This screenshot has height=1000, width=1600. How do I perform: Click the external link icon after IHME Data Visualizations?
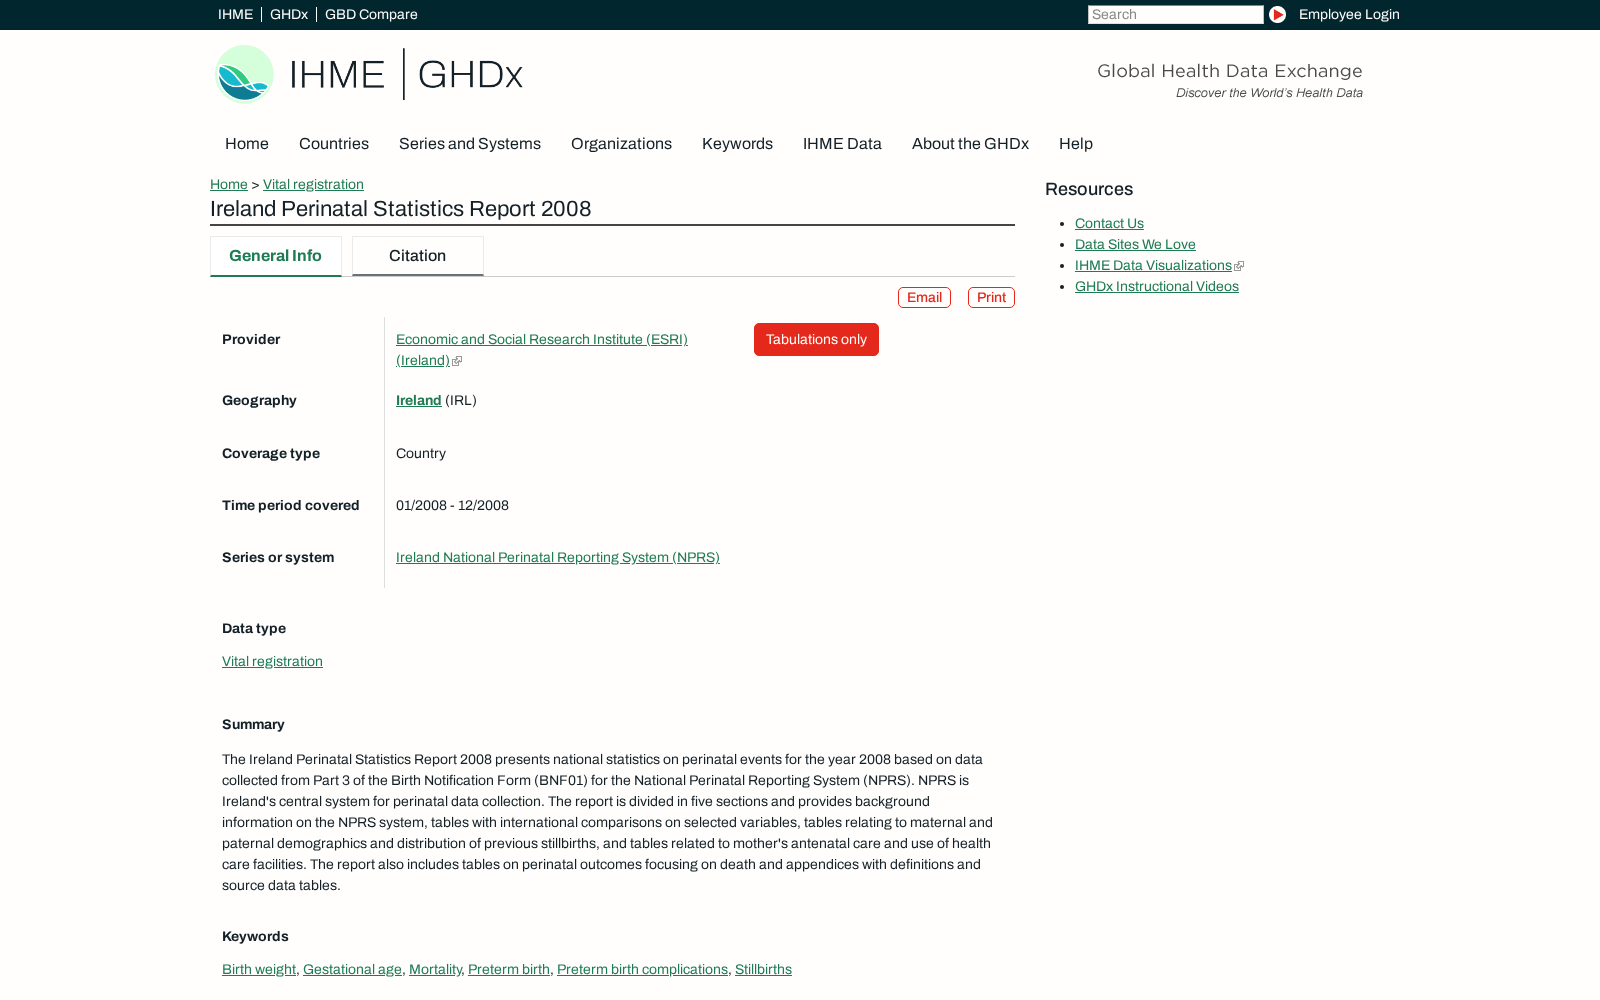point(1239,266)
